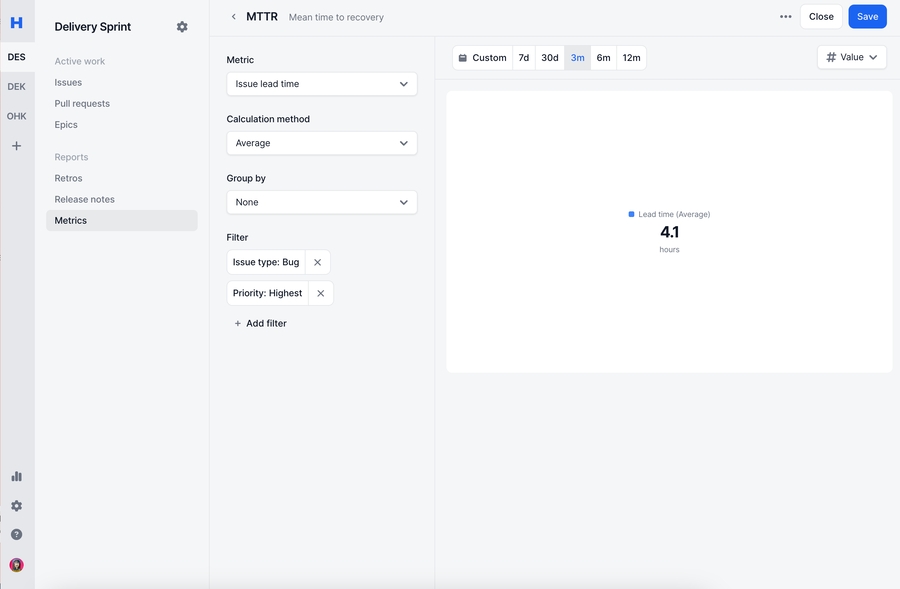
Task: Open project settings gear beside Delivery Sprint
Action: 182,27
